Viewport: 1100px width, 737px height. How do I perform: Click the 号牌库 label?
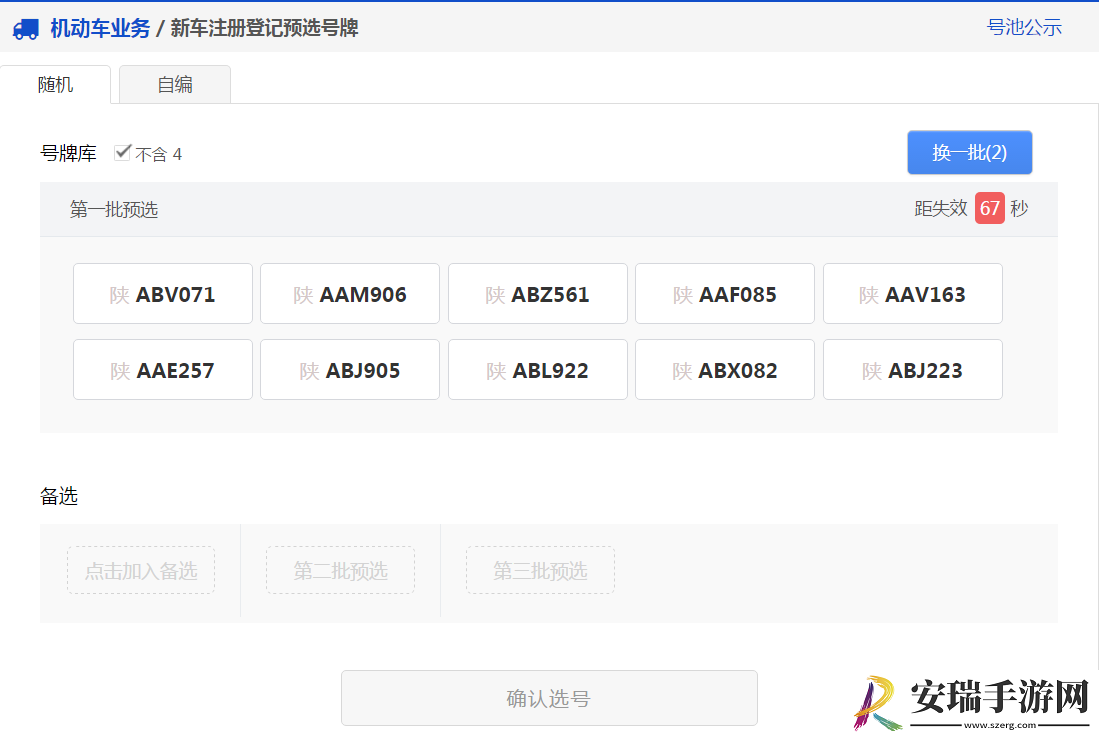(x=68, y=154)
